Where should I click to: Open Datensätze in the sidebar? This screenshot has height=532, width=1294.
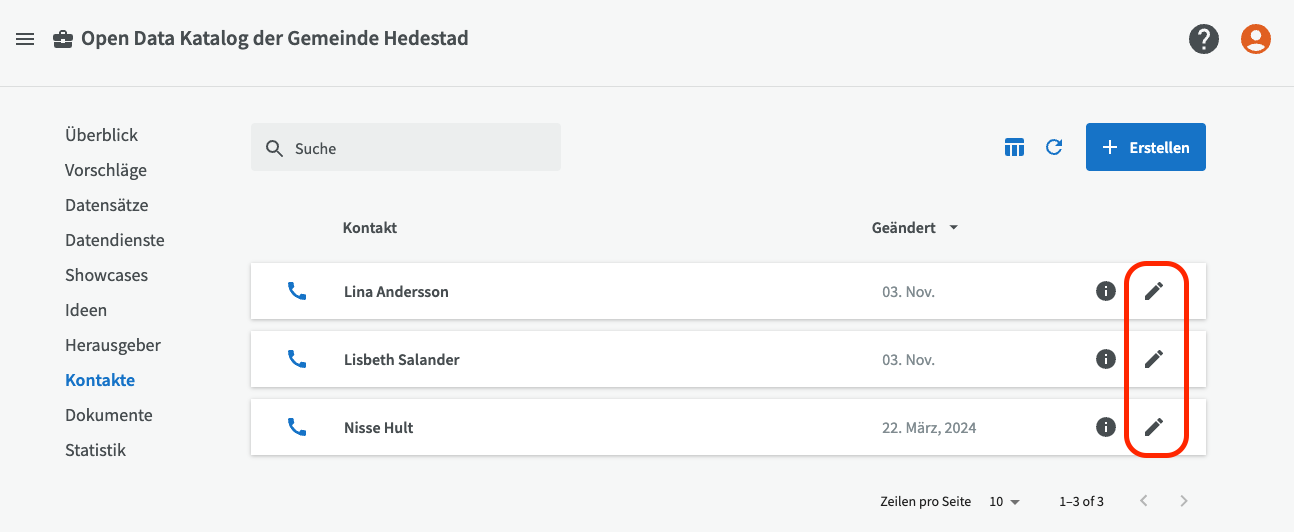106,205
